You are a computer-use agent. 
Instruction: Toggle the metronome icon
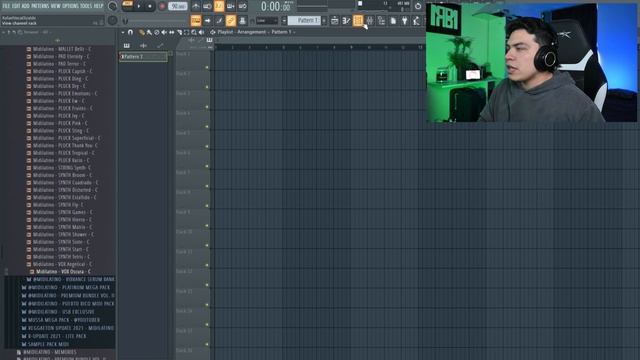196,6
